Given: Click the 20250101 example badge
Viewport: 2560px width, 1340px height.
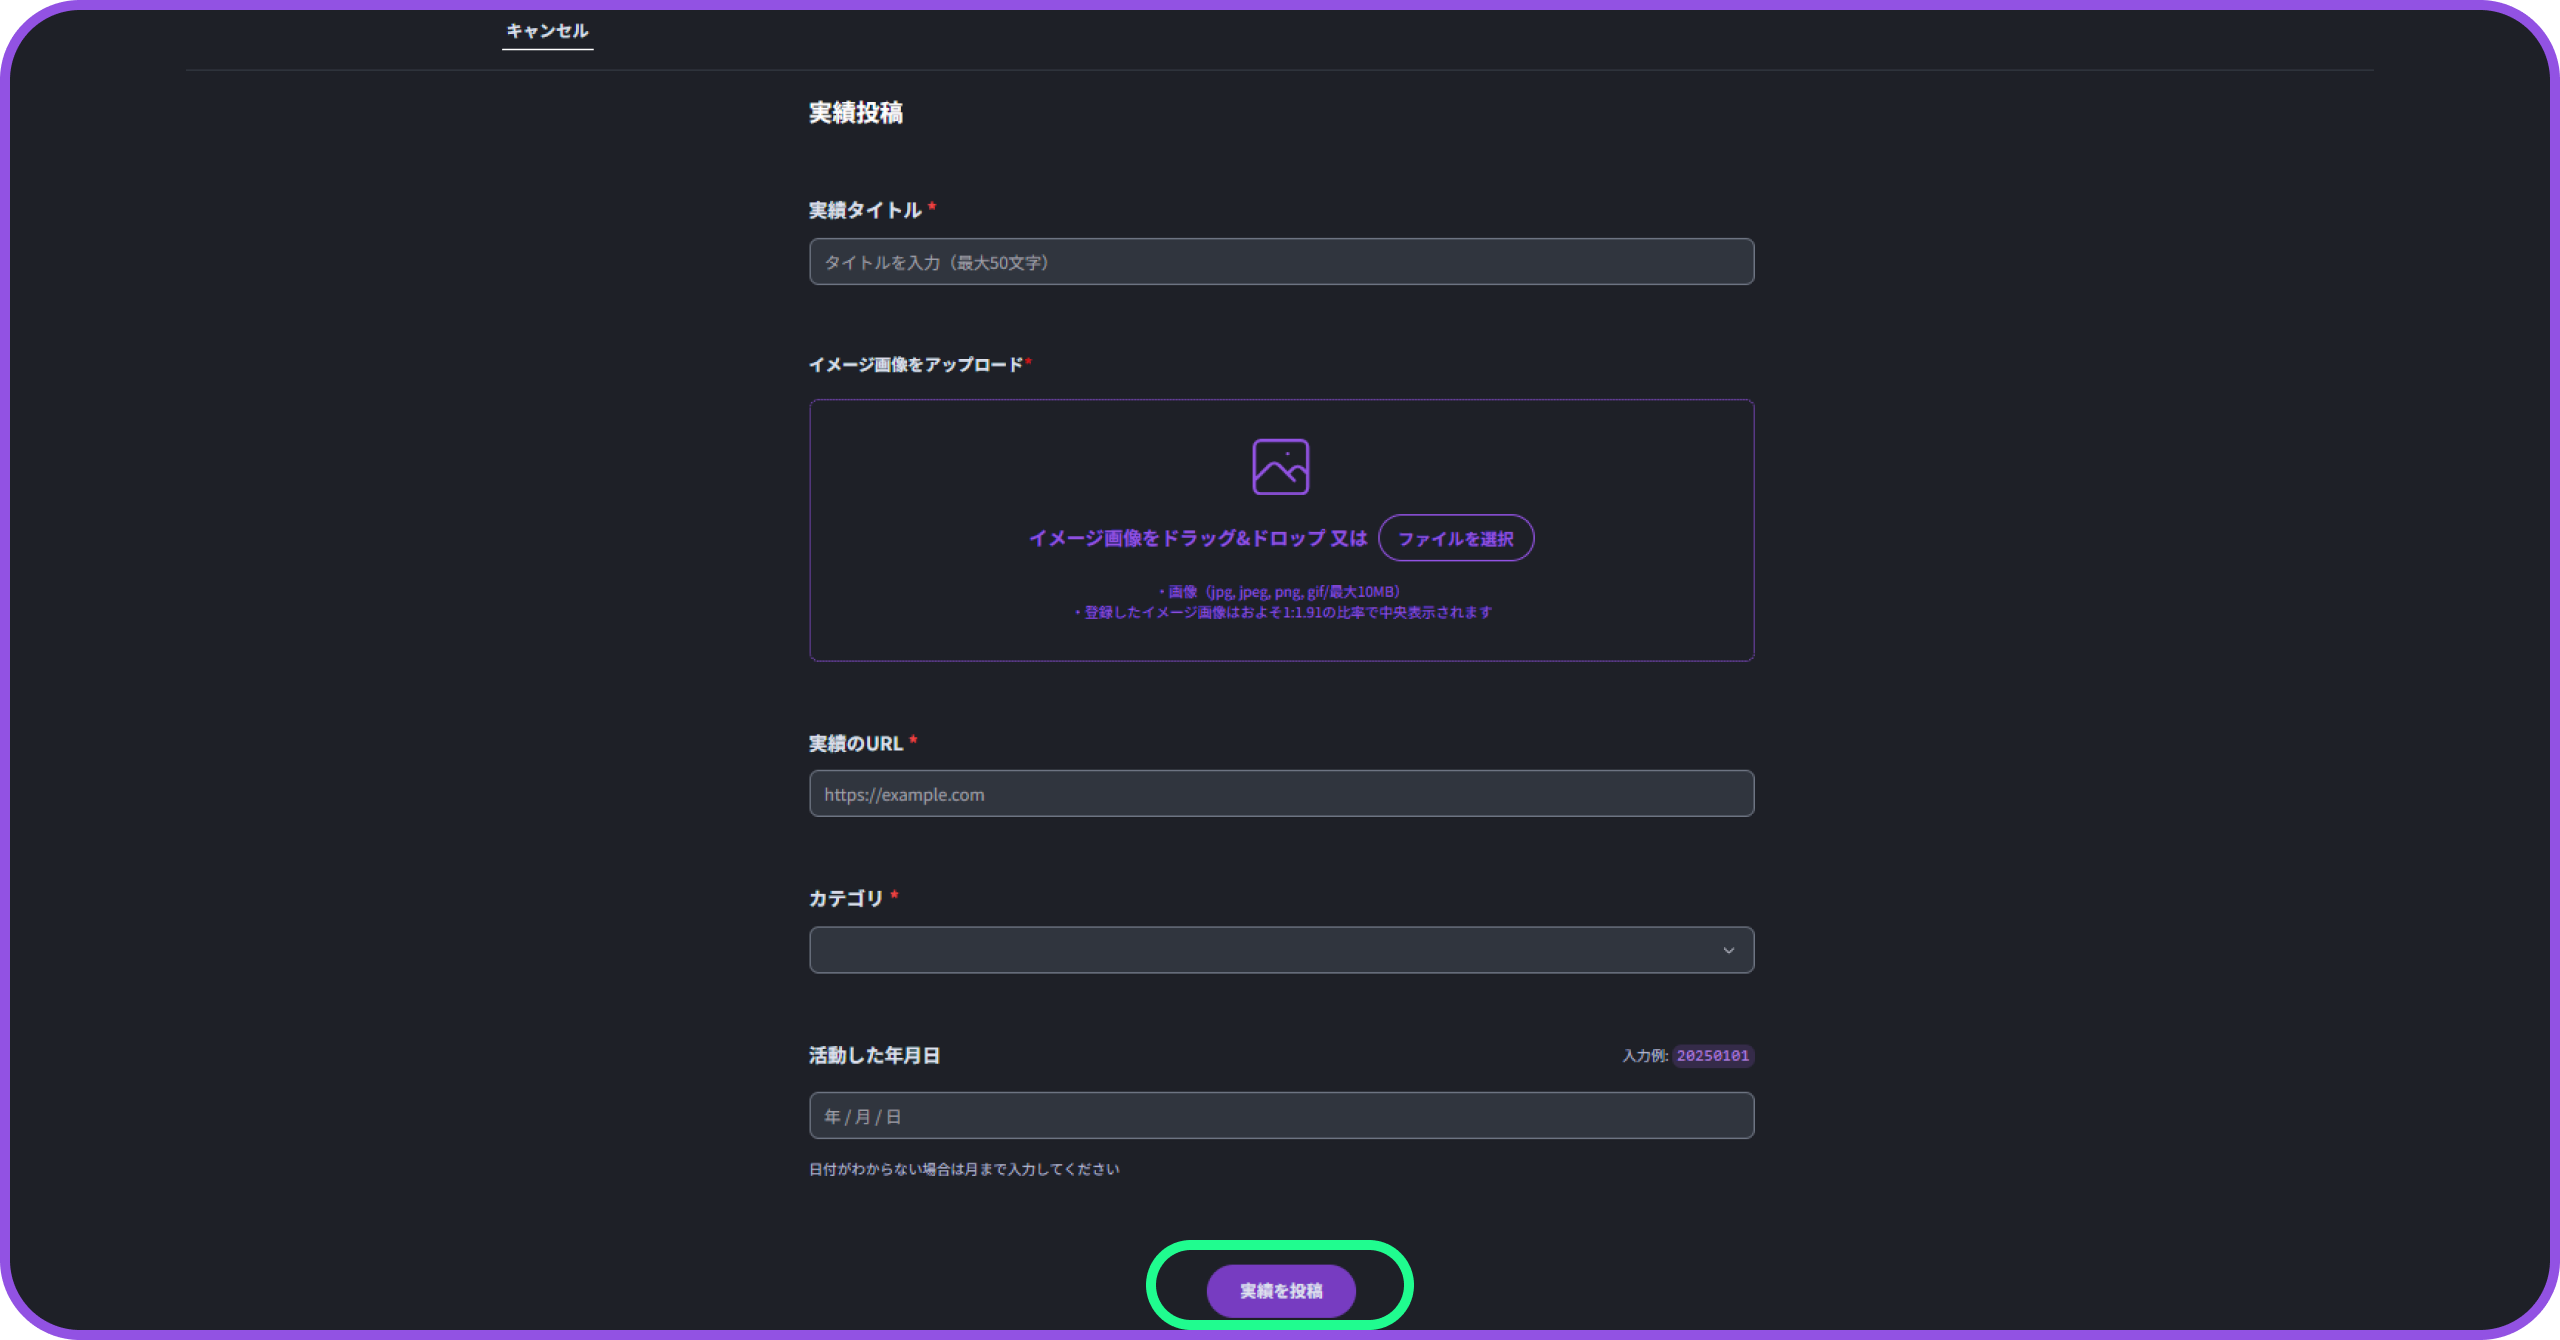Looking at the screenshot, I should coord(1712,1056).
